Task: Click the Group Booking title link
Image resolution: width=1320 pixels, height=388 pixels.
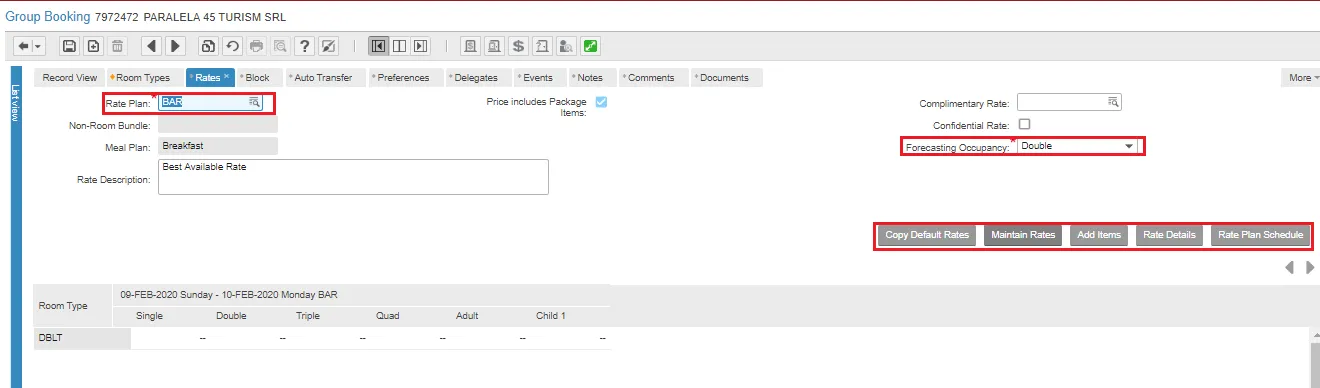Action: (48, 17)
